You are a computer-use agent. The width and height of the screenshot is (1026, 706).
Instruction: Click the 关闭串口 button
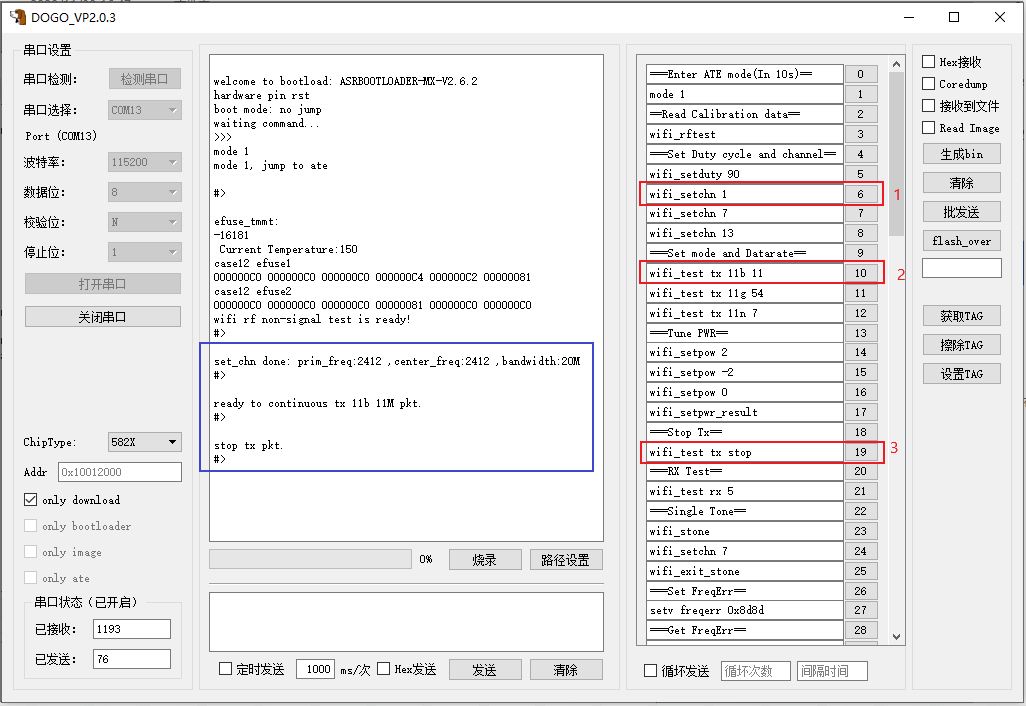pyautogui.click(x=103, y=317)
